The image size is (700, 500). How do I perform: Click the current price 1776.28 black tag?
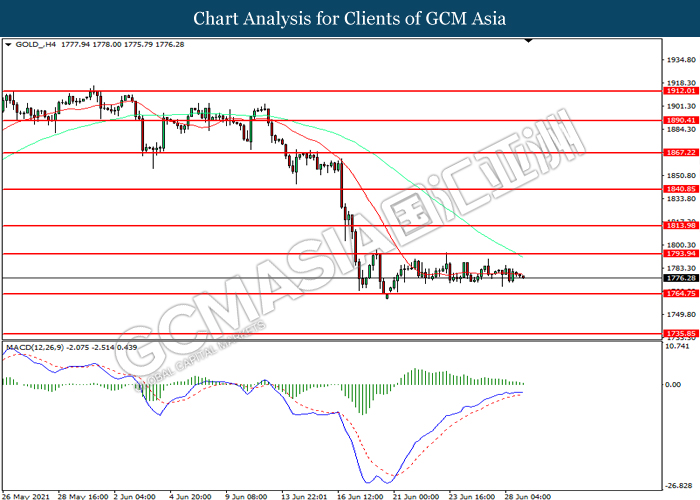tap(679, 278)
